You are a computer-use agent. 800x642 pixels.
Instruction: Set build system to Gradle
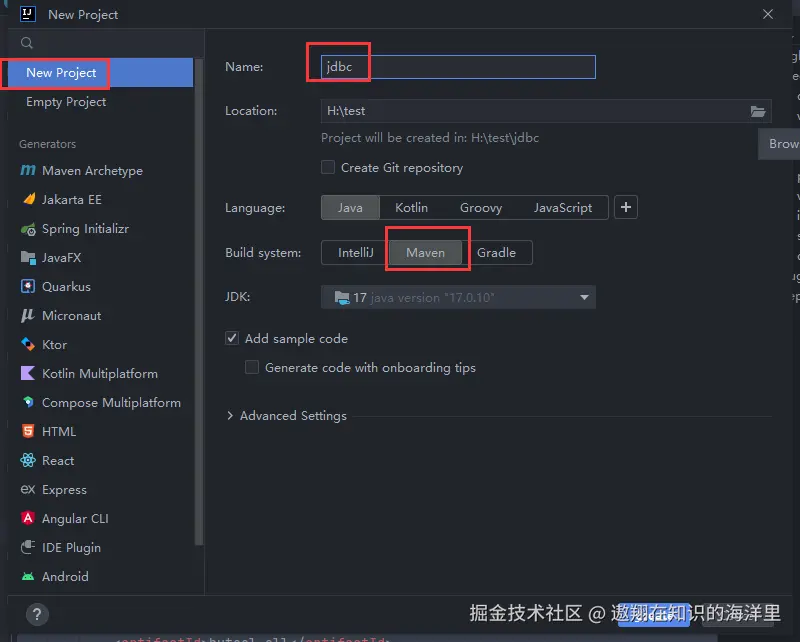coord(496,253)
